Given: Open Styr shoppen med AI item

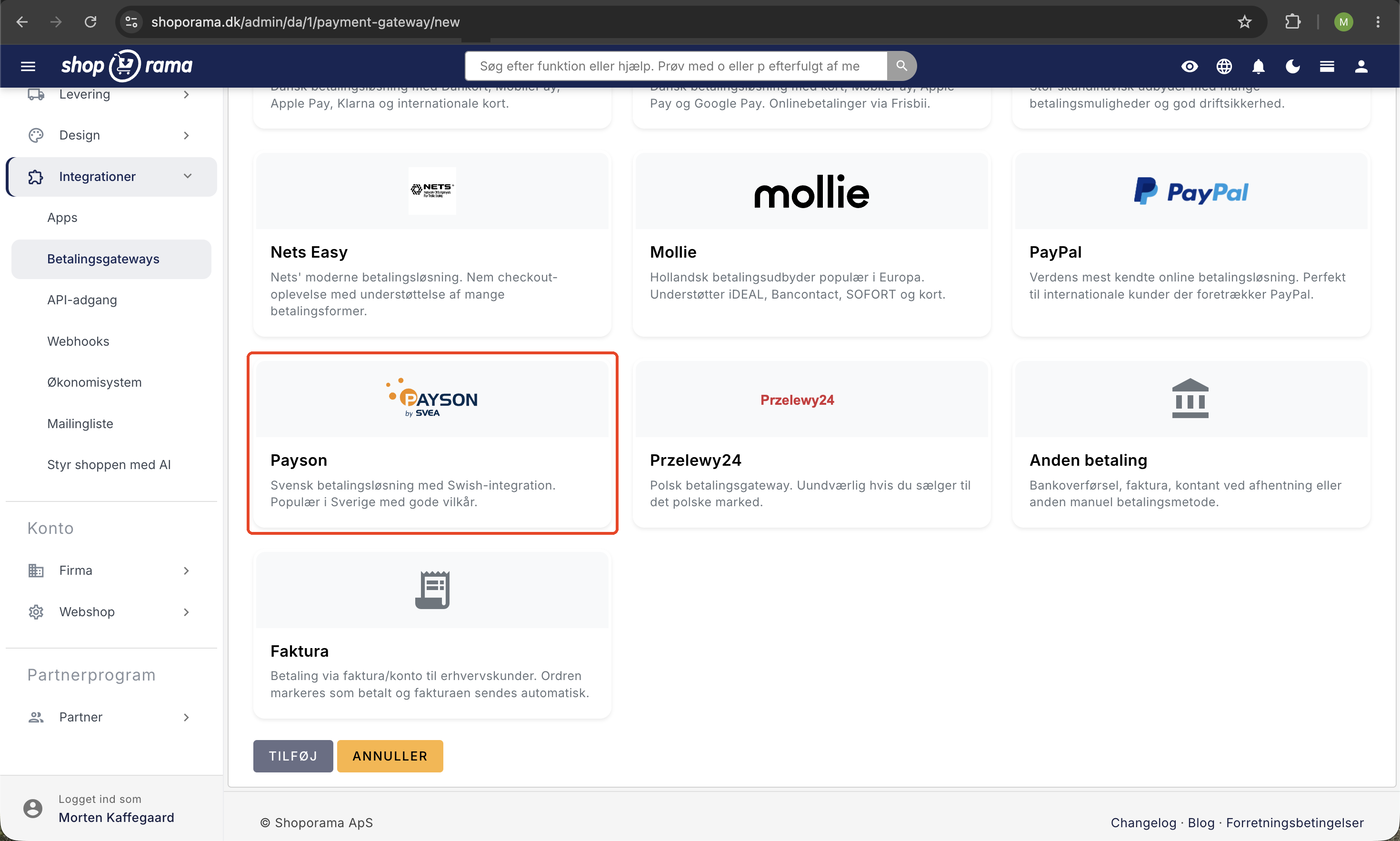Looking at the screenshot, I should point(111,465).
